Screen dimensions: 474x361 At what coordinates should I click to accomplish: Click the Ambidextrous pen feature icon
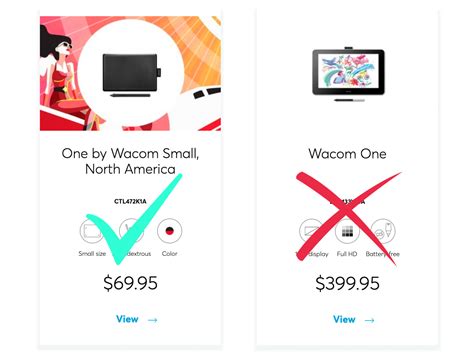tap(131, 231)
